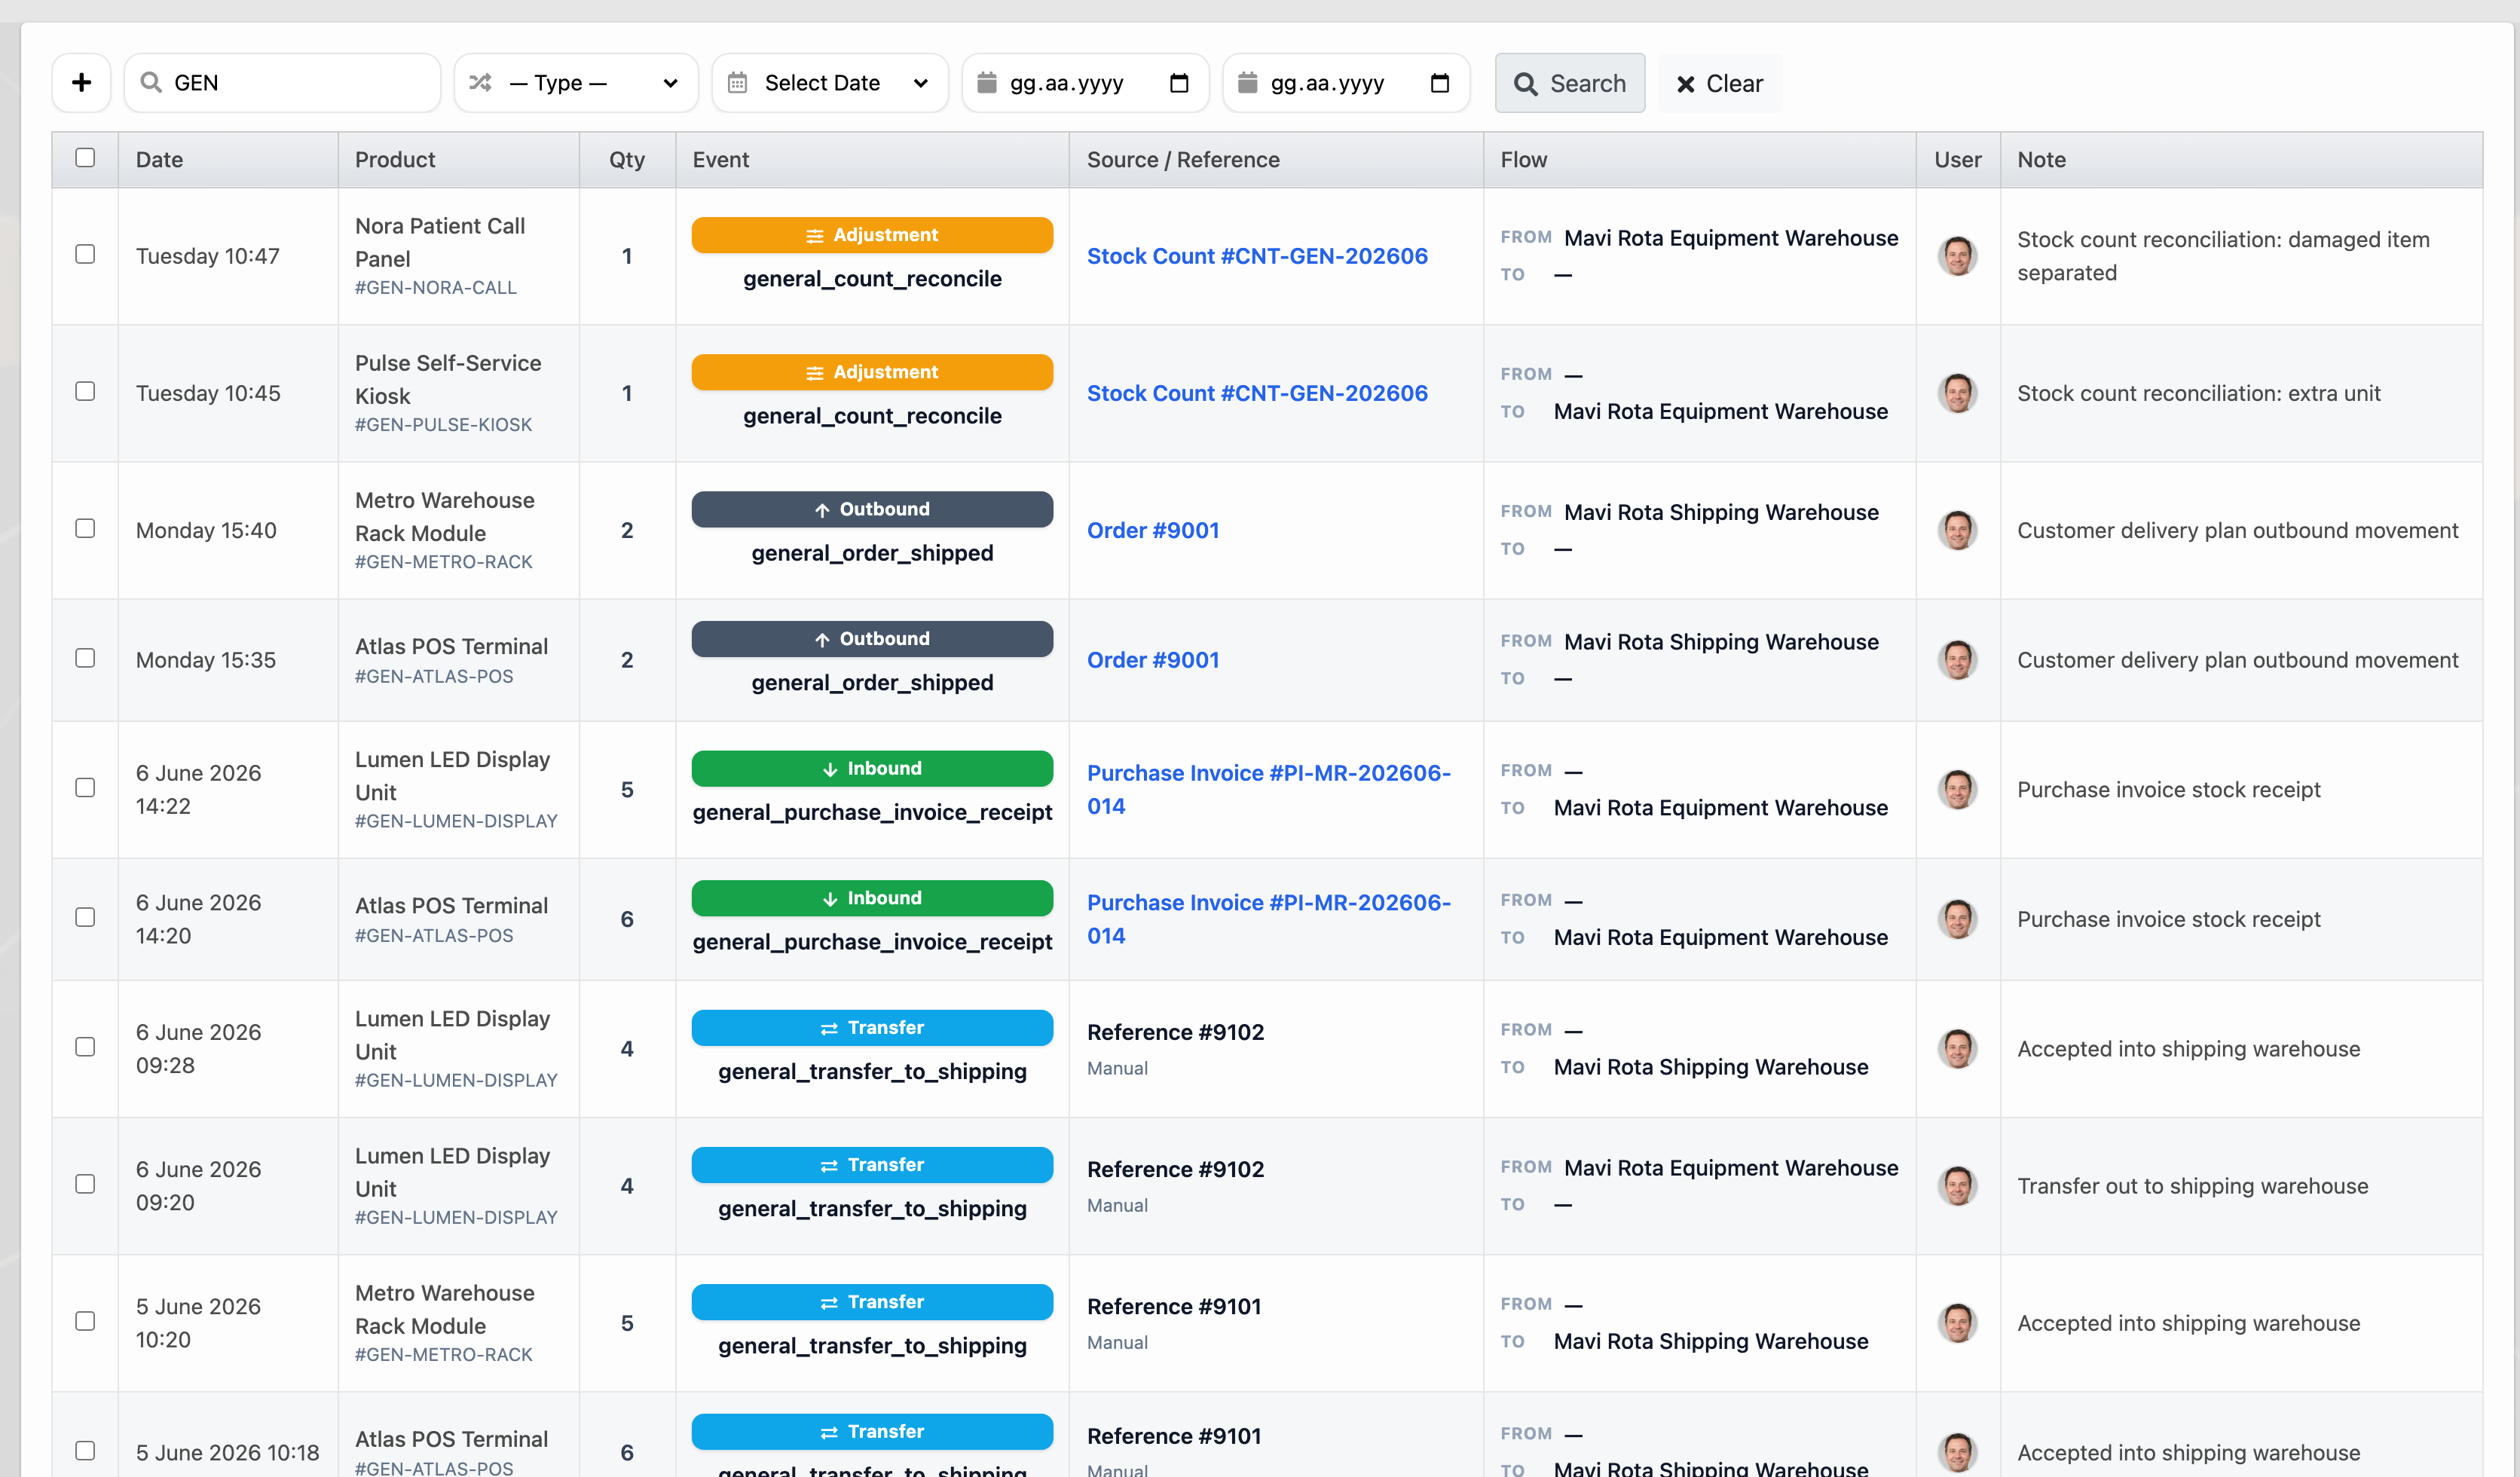The width and height of the screenshot is (2520, 1477).
Task: Click user avatar in Monday 15:40 row
Action: point(1957,530)
